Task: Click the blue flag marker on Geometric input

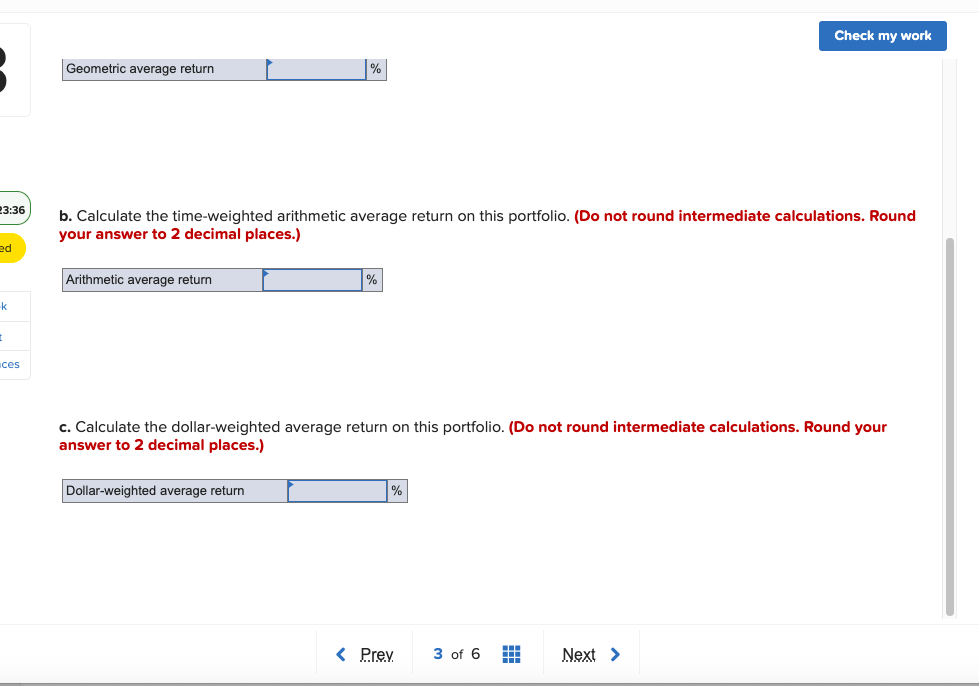Action: coord(268,64)
